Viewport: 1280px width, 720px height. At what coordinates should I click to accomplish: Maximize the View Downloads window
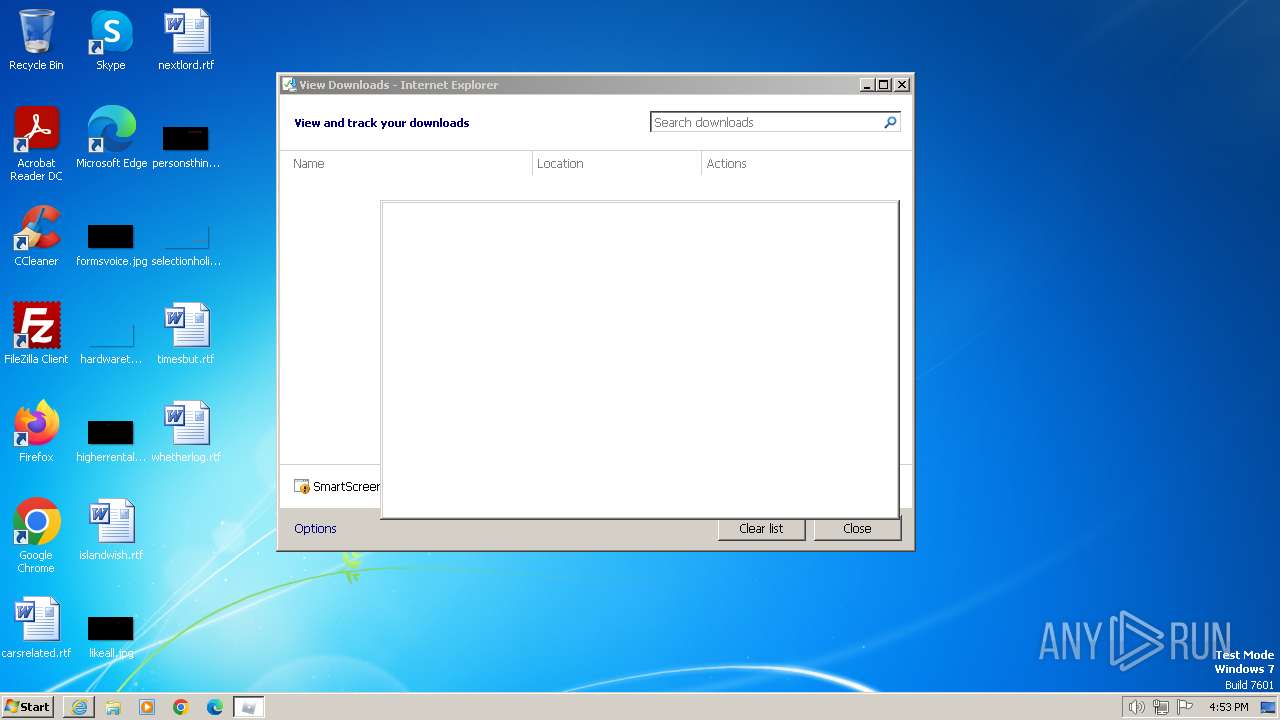[884, 85]
